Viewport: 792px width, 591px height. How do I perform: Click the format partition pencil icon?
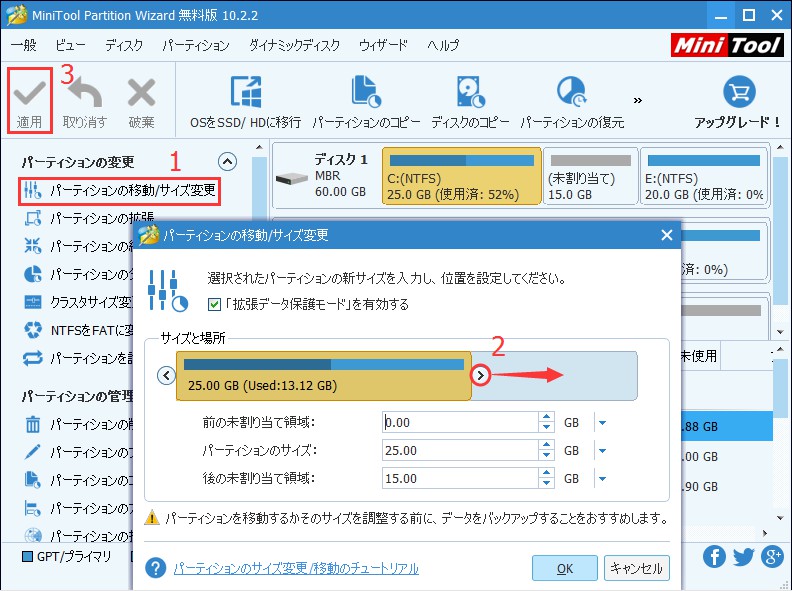(x=33, y=452)
